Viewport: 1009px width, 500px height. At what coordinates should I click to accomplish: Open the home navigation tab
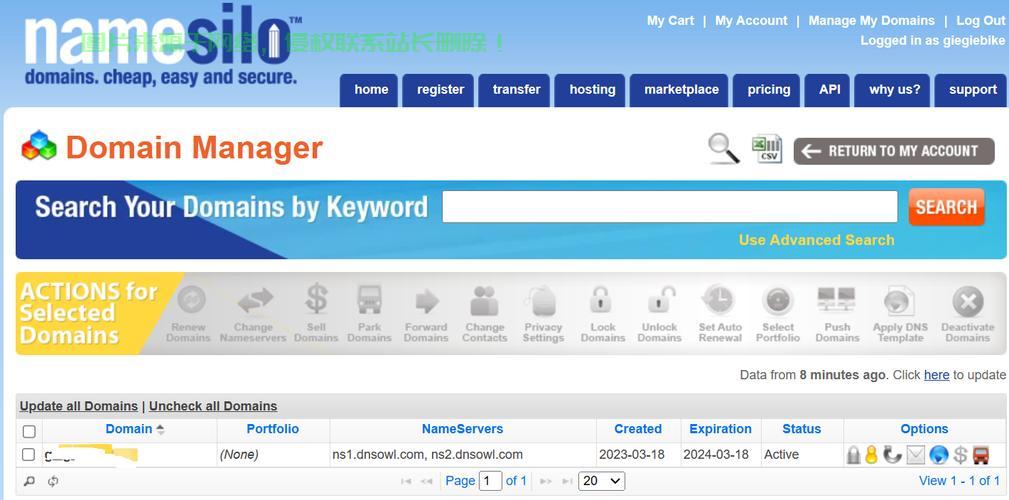point(371,90)
